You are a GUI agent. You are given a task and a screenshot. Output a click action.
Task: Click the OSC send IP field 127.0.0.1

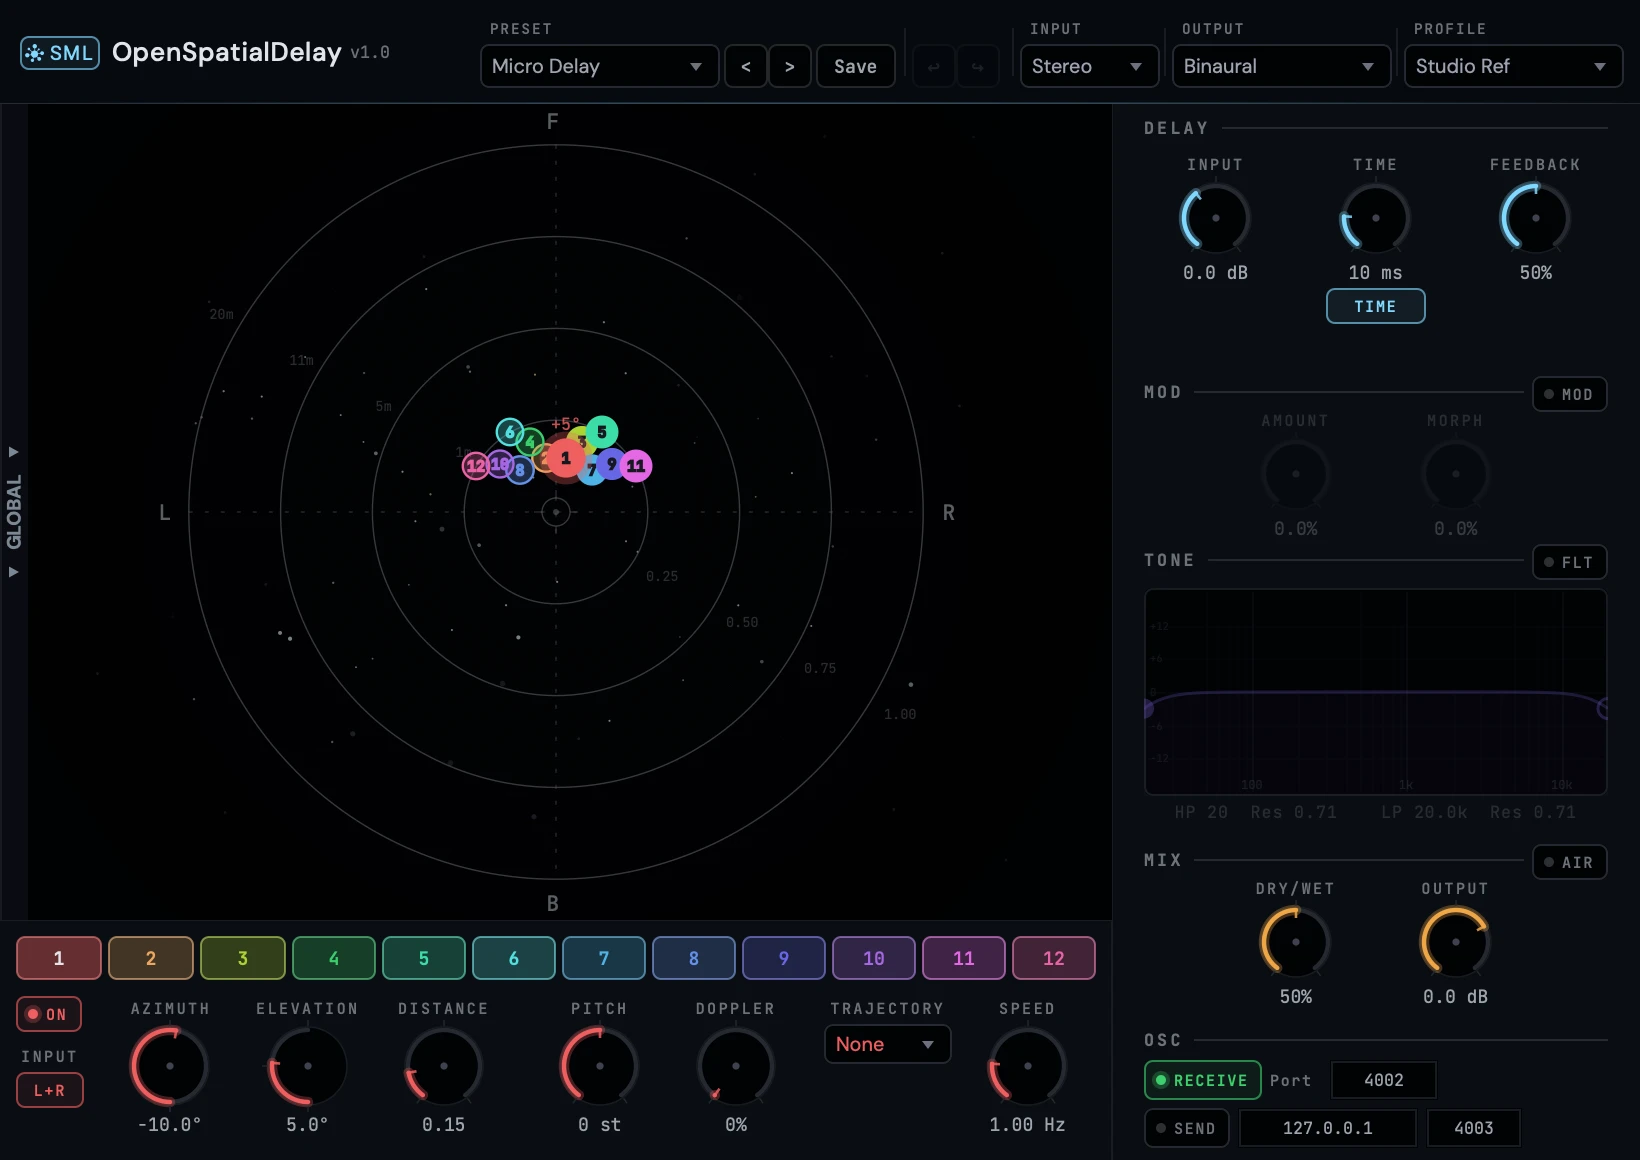(x=1328, y=1128)
